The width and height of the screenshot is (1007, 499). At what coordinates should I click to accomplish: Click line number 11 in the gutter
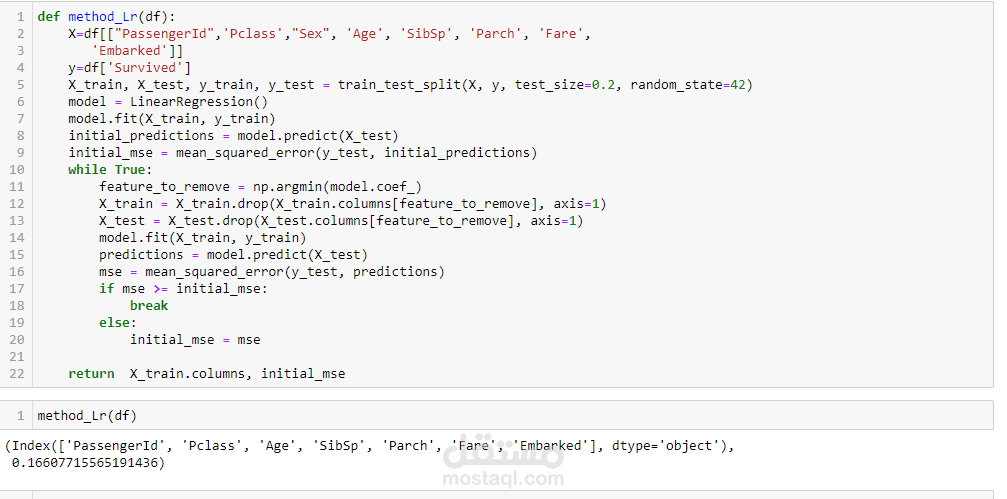pyautogui.click(x=16, y=187)
